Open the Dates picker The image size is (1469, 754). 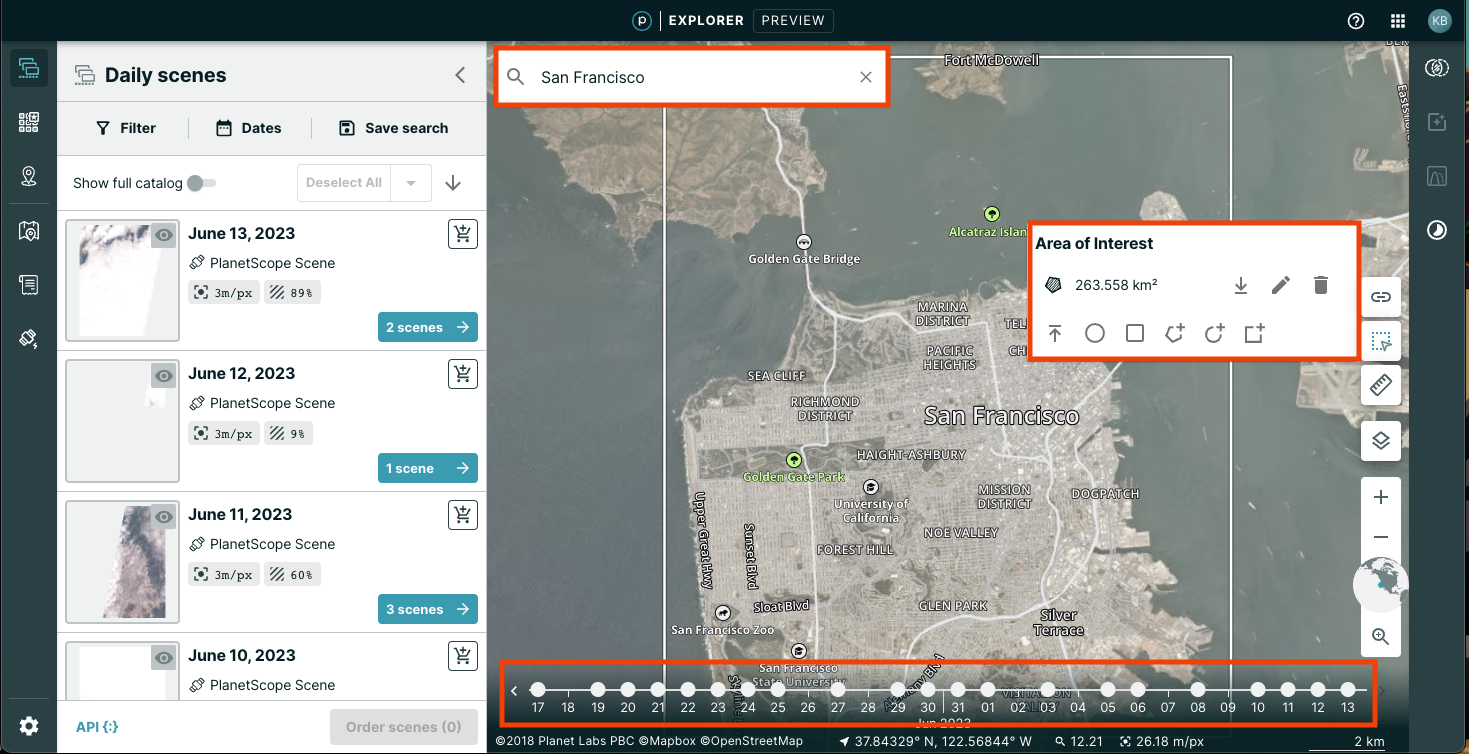[249, 128]
